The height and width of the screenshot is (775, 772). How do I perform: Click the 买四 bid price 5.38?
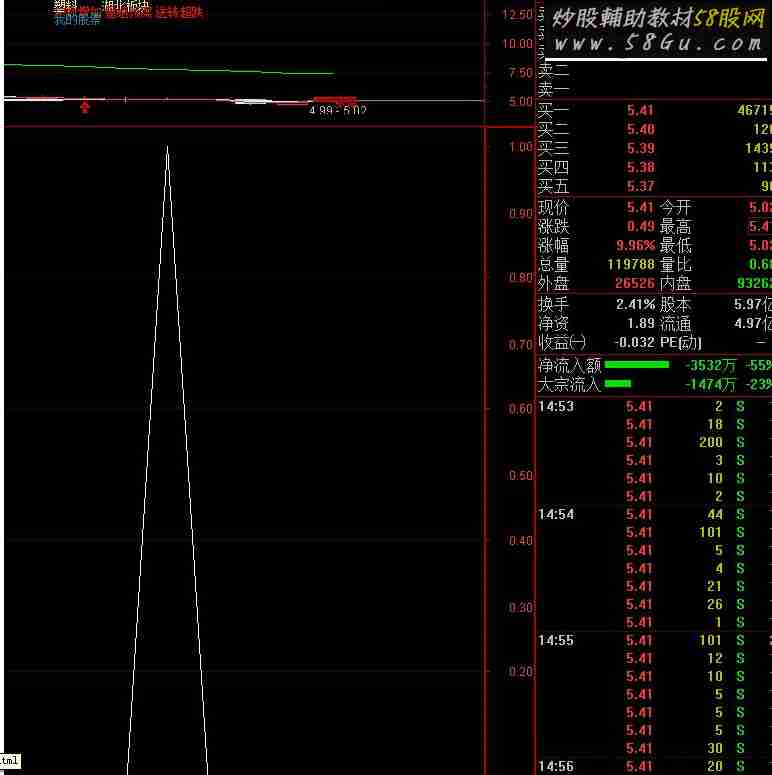pyautogui.click(x=641, y=168)
